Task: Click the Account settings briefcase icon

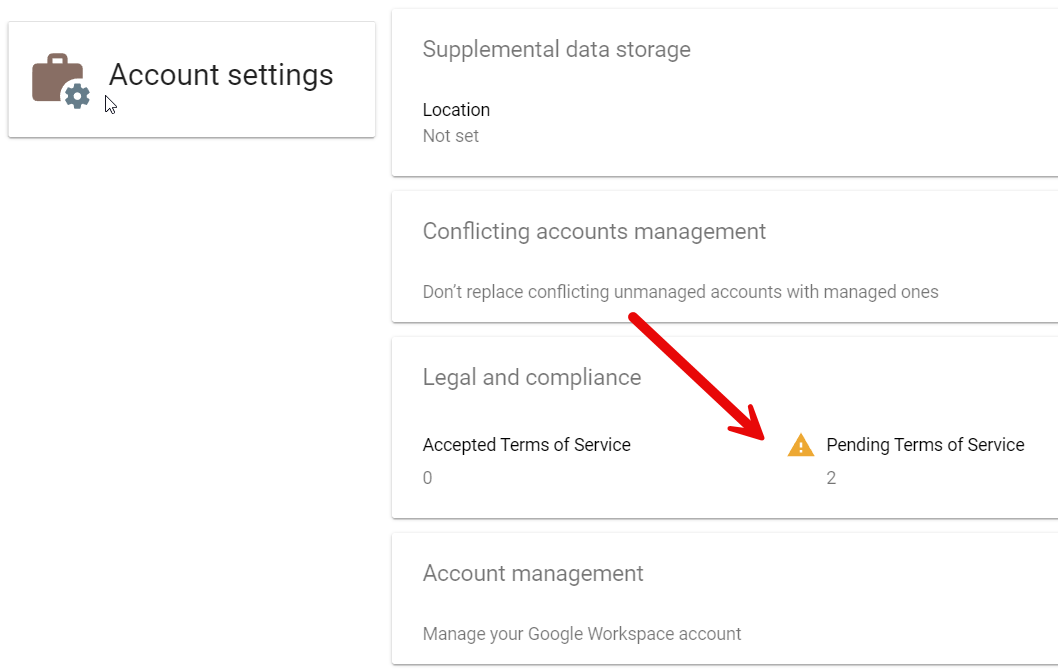Action: (56, 79)
